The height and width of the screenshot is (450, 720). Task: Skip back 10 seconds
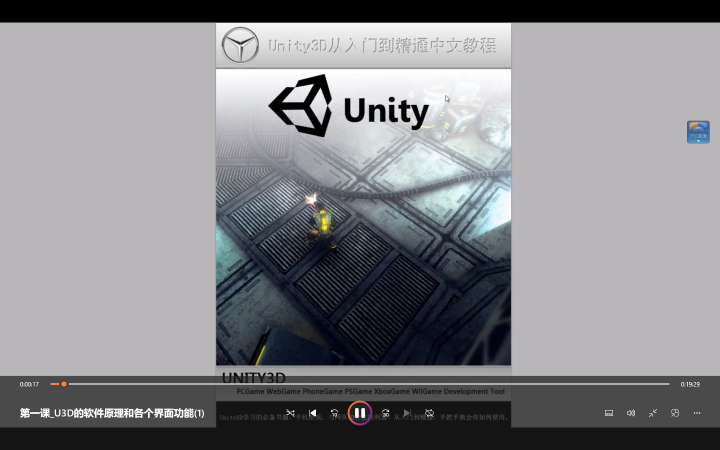[335, 413]
